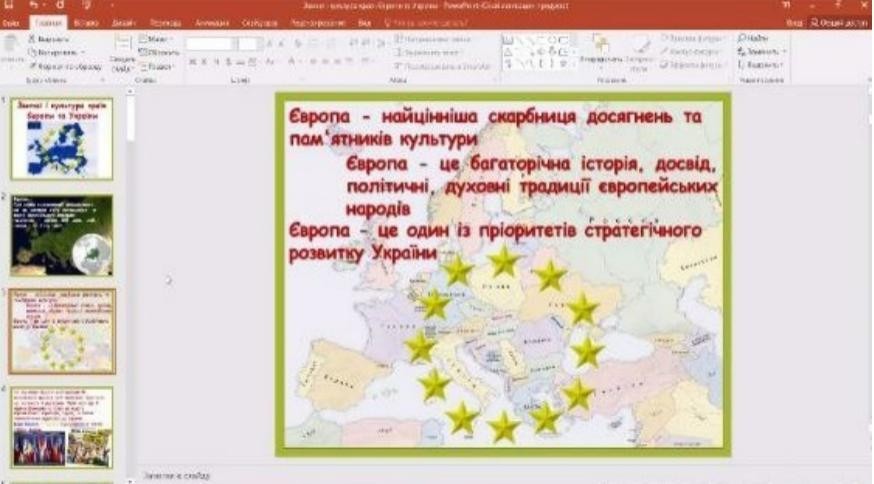Toggle bold formatting
The width and height of the screenshot is (874, 484).
point(192,61)
